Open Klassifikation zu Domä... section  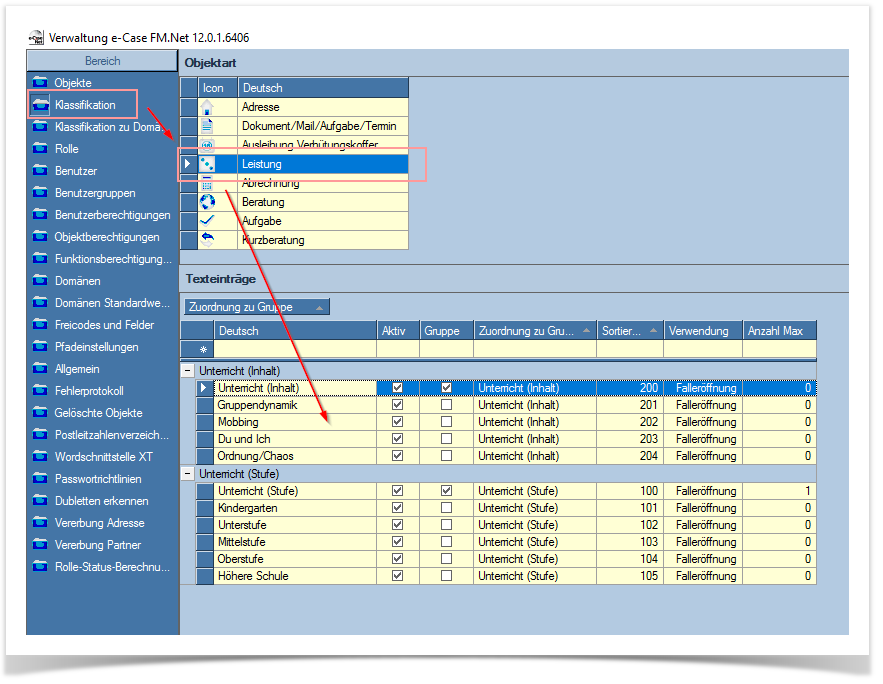[108, 127]
